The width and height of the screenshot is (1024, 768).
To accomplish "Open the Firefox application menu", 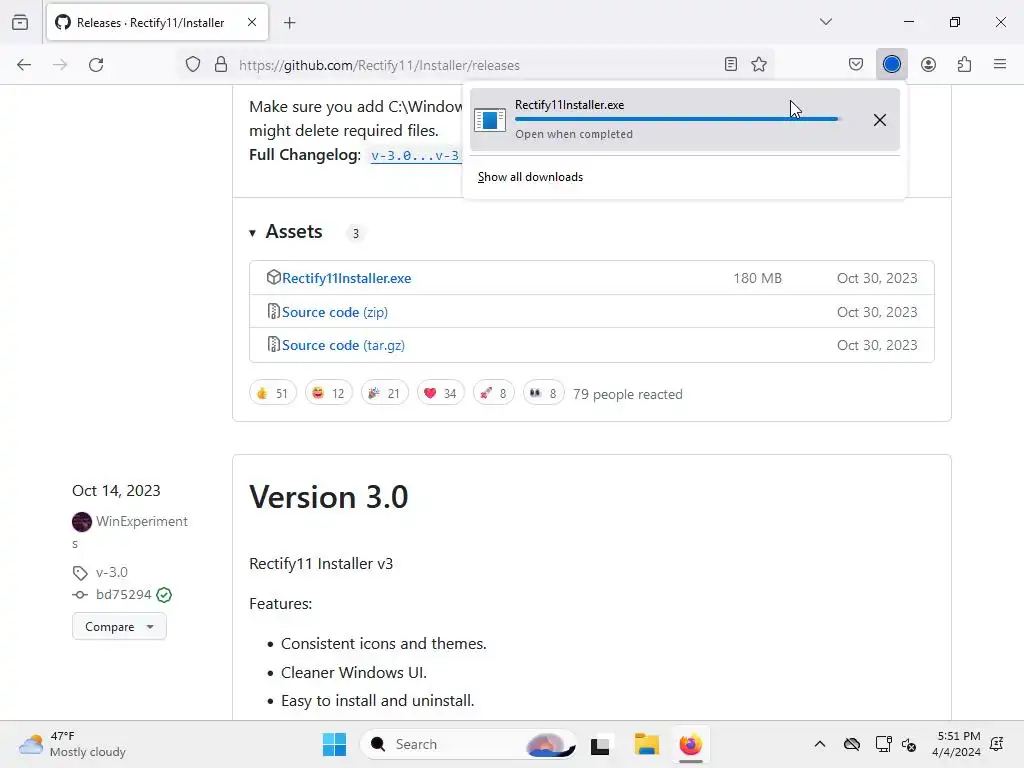I will click(x=1000, y=64).
